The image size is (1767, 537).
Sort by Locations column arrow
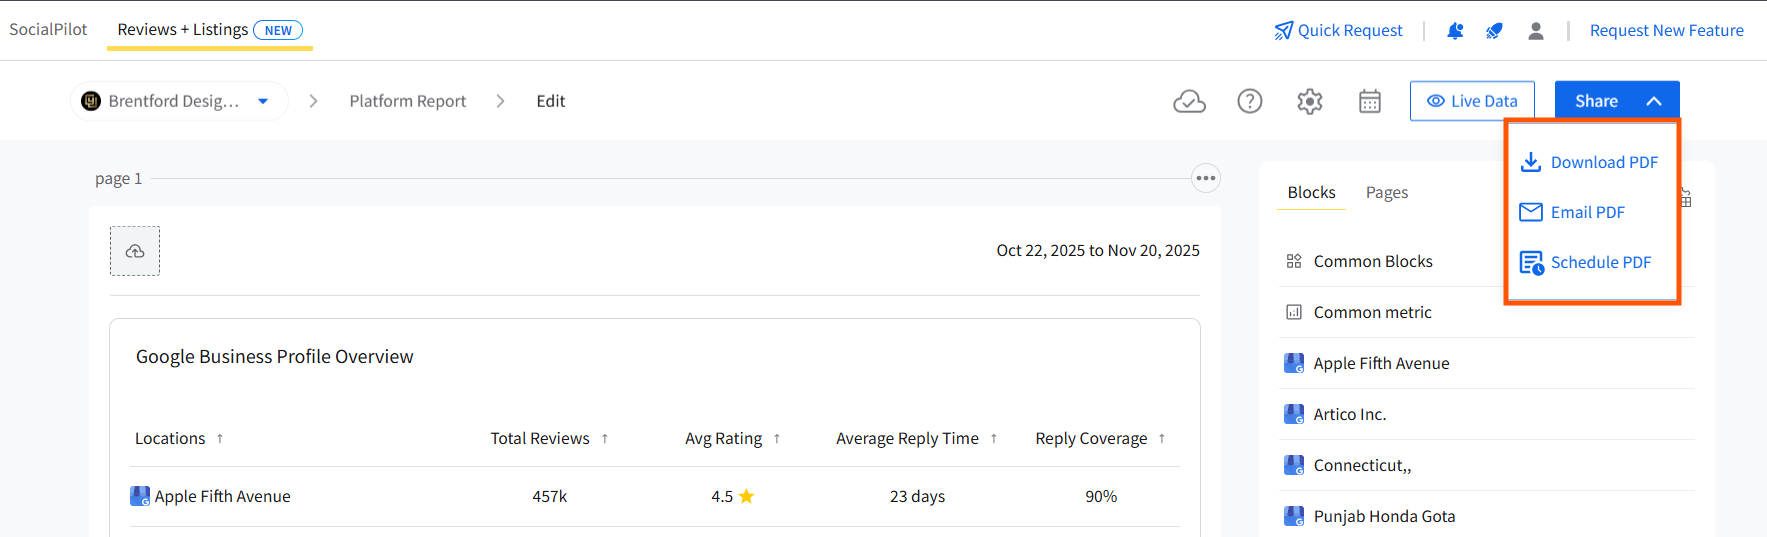pos(220,439)
